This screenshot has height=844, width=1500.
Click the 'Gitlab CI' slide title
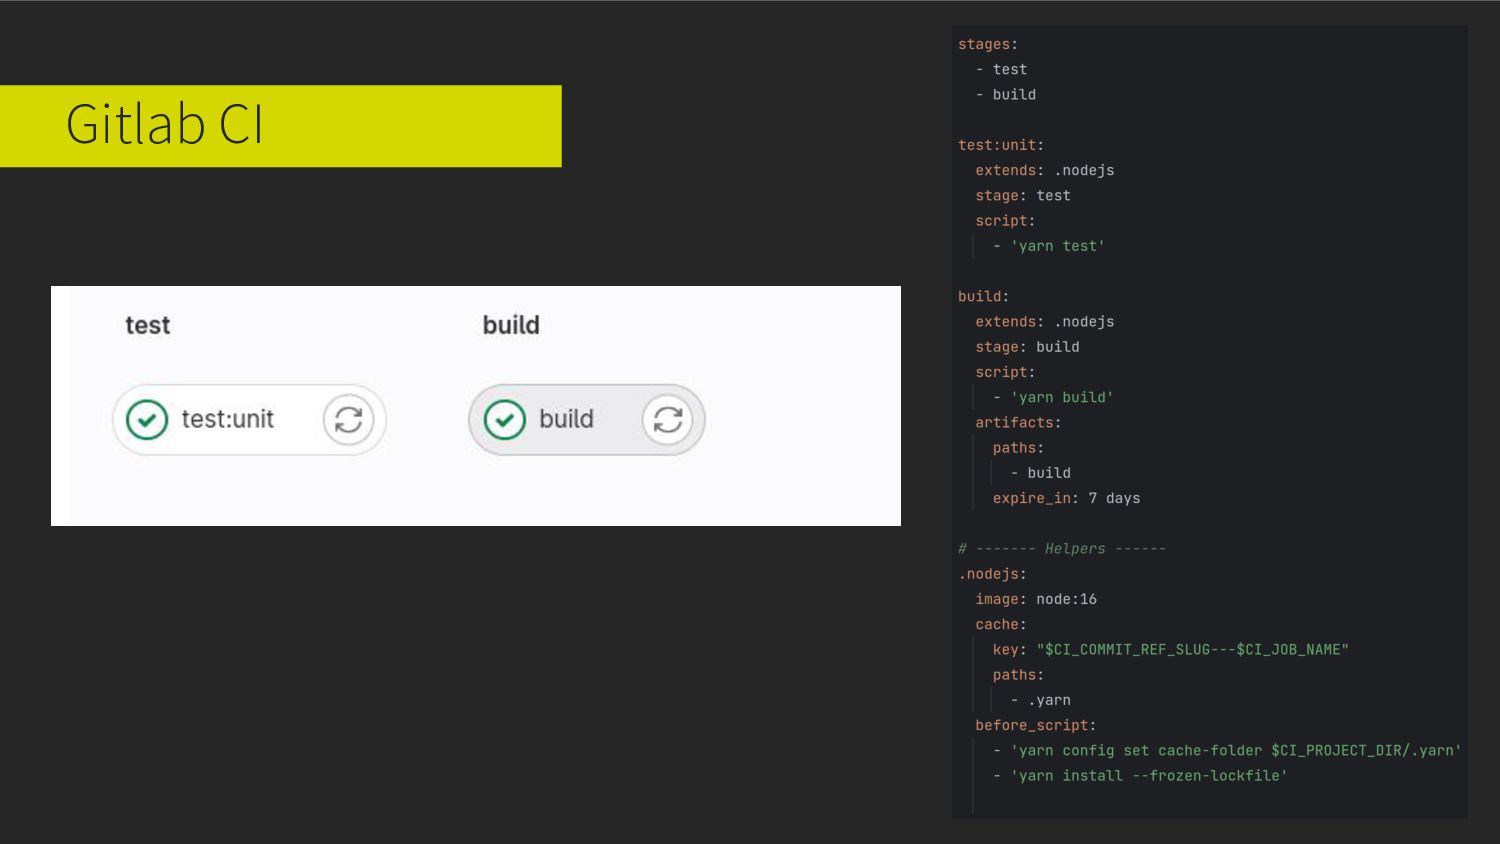[x=165, y=125]
